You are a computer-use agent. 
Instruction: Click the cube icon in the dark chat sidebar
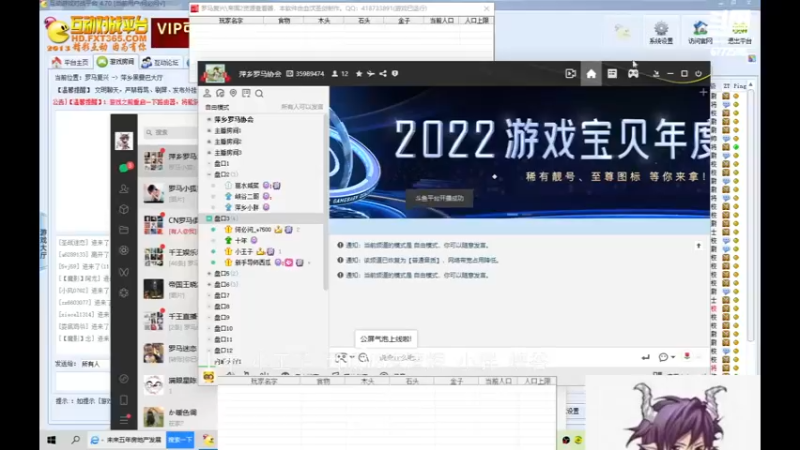(x=124, y=209)
